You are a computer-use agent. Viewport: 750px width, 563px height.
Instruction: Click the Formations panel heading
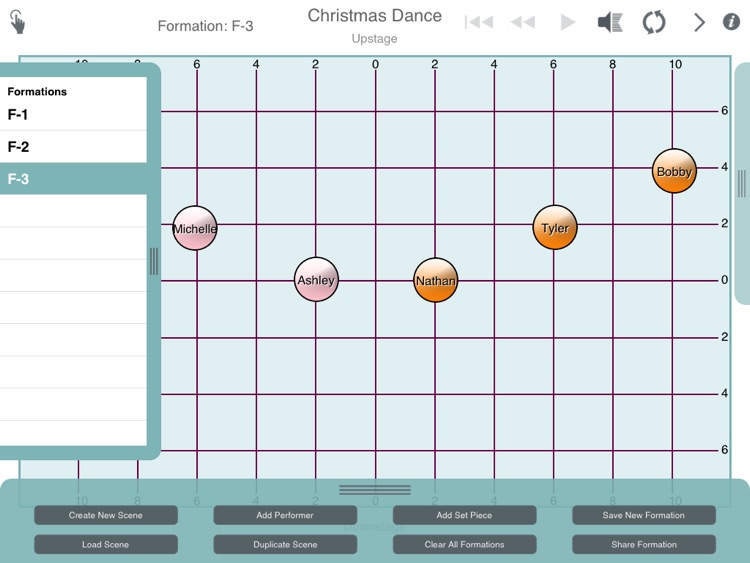(x=37, y=91)
